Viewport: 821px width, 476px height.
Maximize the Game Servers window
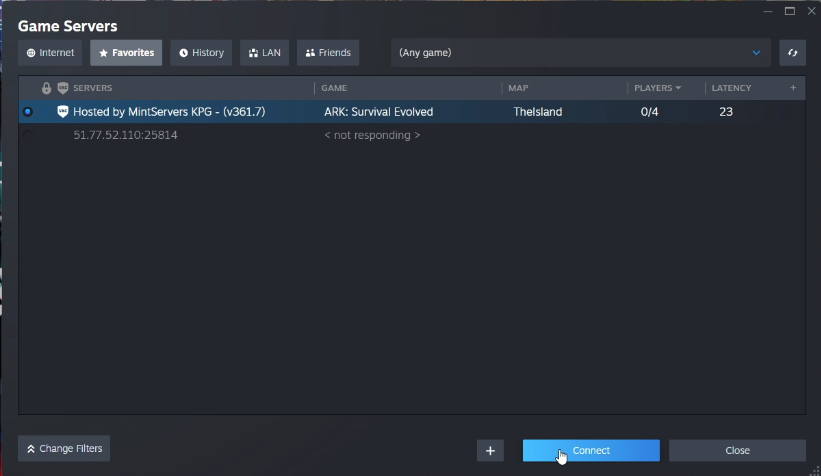pyautogui.click(x=790, y=11)
